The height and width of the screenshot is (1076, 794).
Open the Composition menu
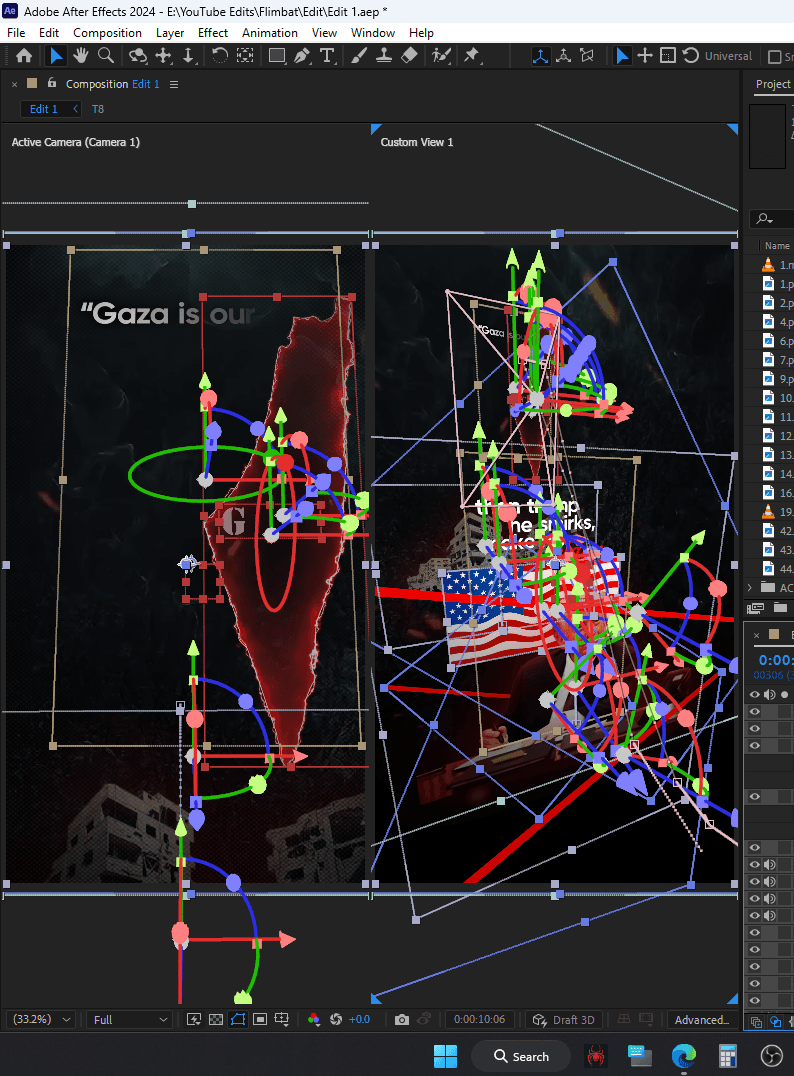pos(107,33)
